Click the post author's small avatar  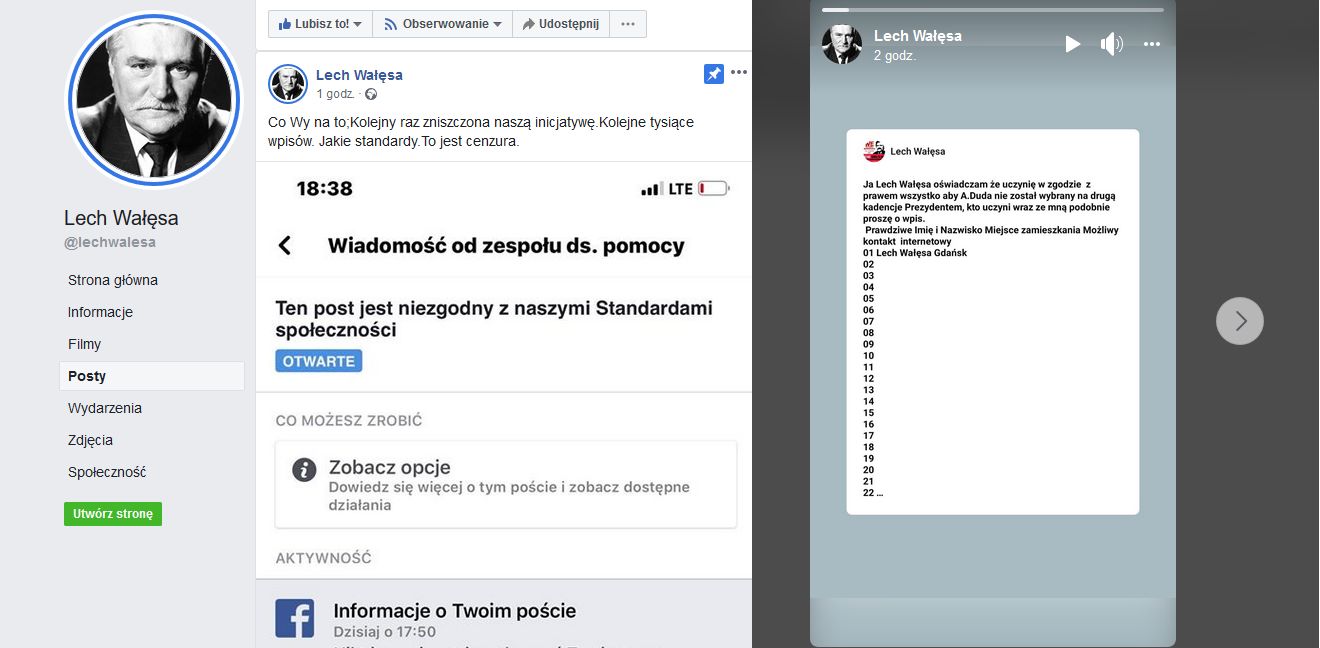(288, 84)
